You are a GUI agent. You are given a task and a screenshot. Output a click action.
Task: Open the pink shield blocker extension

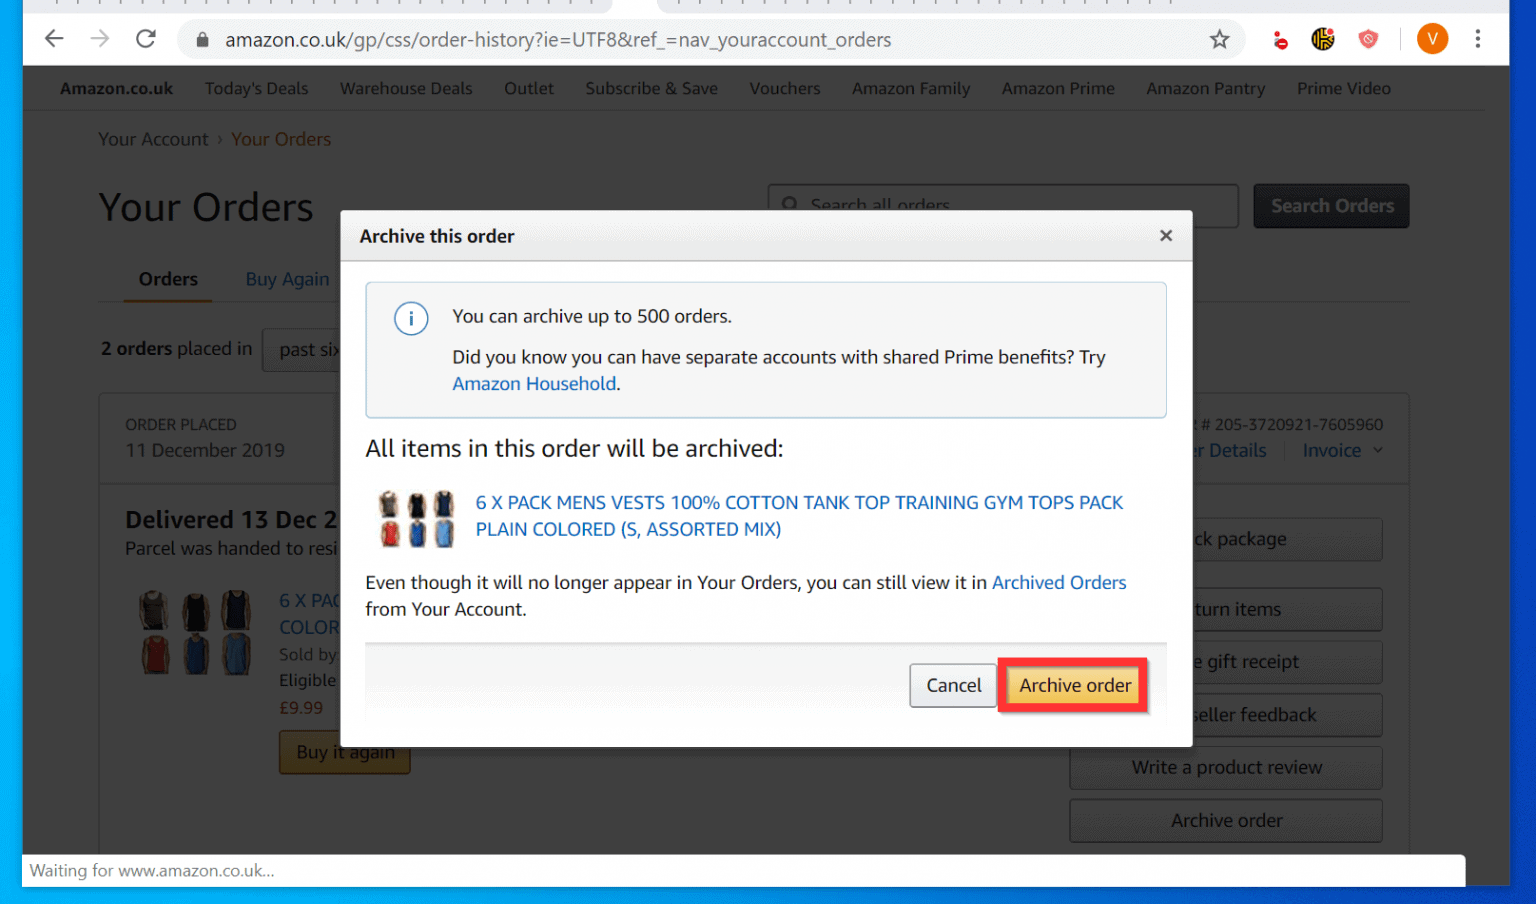click(x=1368, y=39)
